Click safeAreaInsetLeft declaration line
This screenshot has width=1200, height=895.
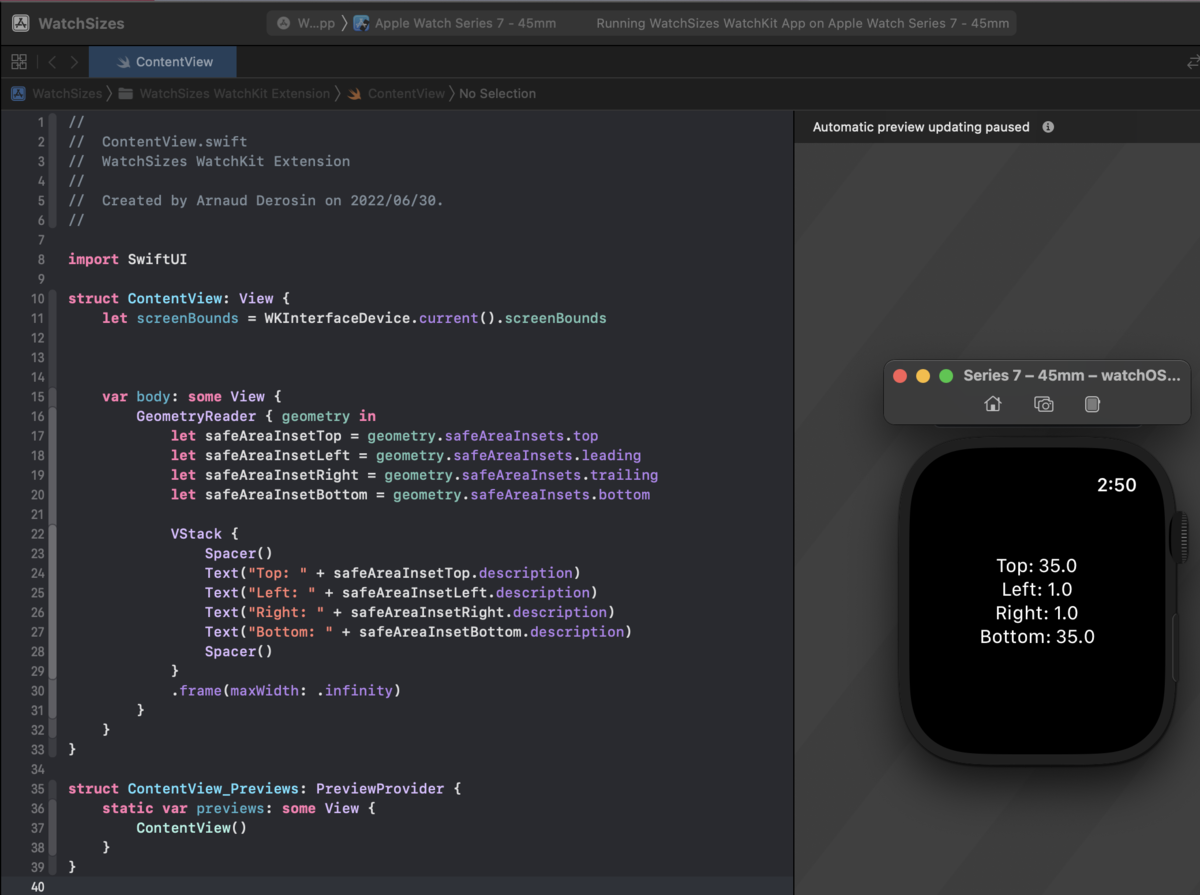405,455
